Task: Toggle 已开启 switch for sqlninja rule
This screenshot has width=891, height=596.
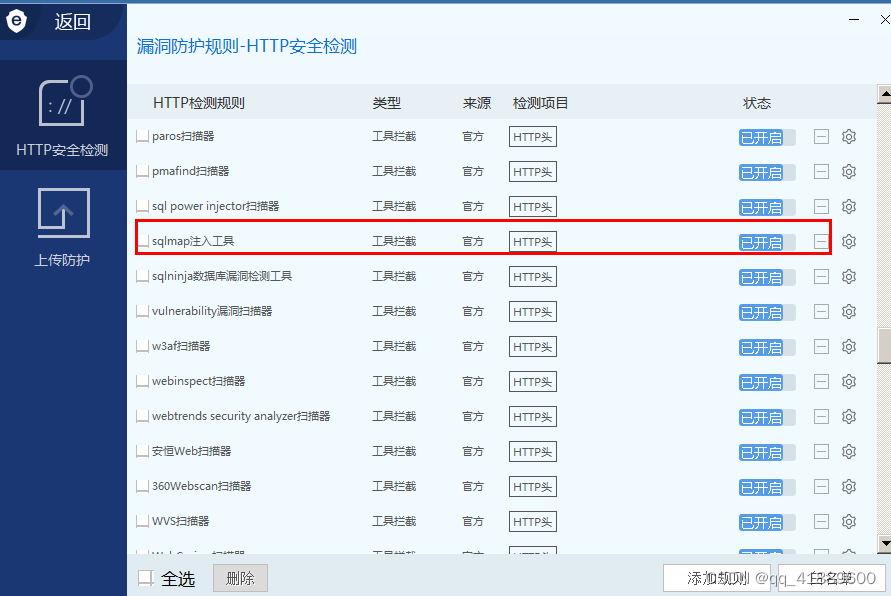Action: (x=767, y=278)
